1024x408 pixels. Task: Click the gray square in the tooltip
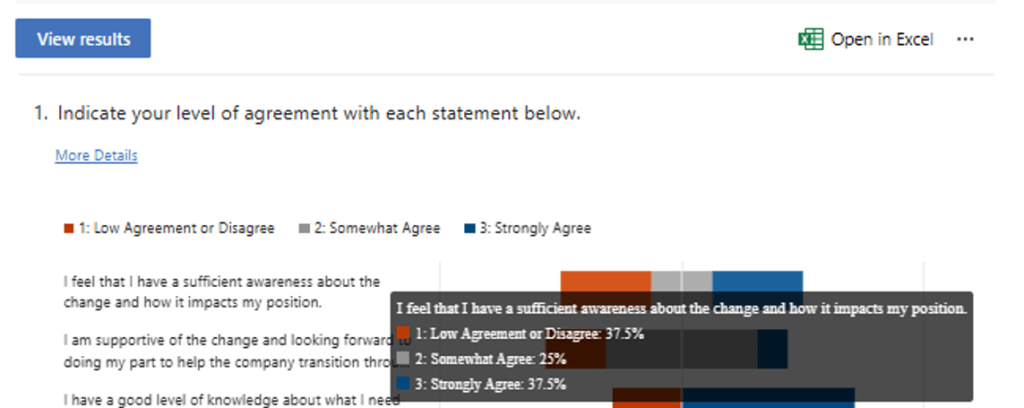(x=404, y=358)
